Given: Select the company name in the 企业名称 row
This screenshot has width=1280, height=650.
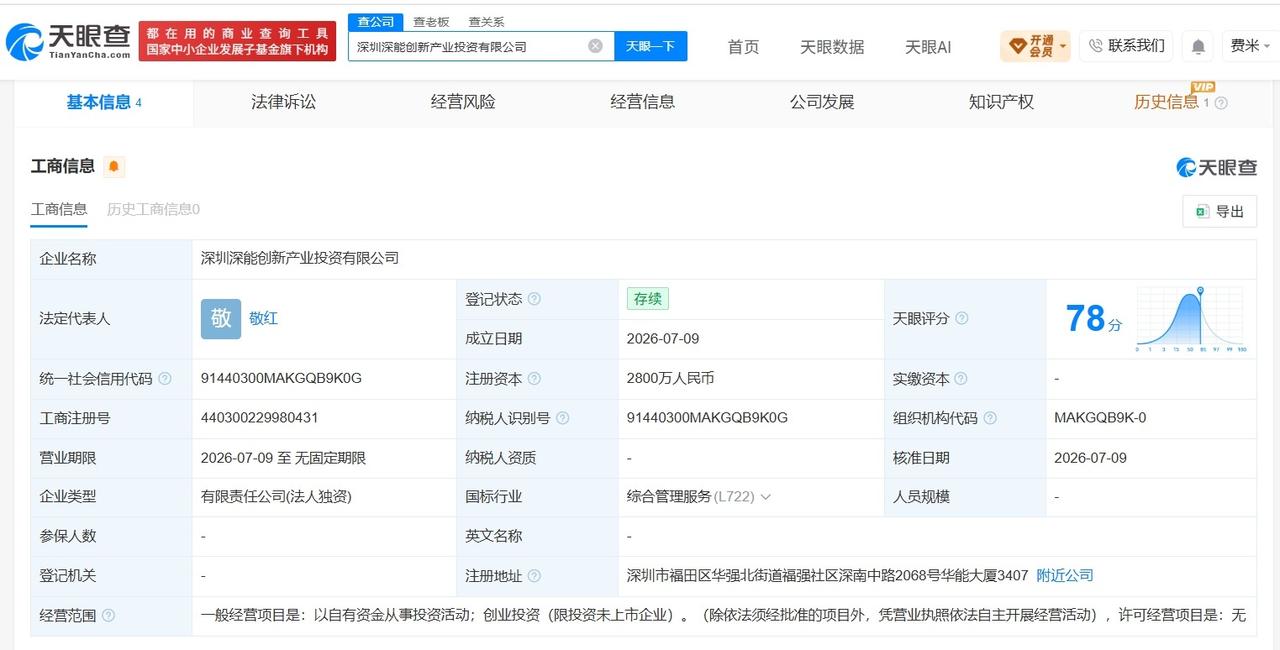Looking at the screenshot, I should (300, 259).
